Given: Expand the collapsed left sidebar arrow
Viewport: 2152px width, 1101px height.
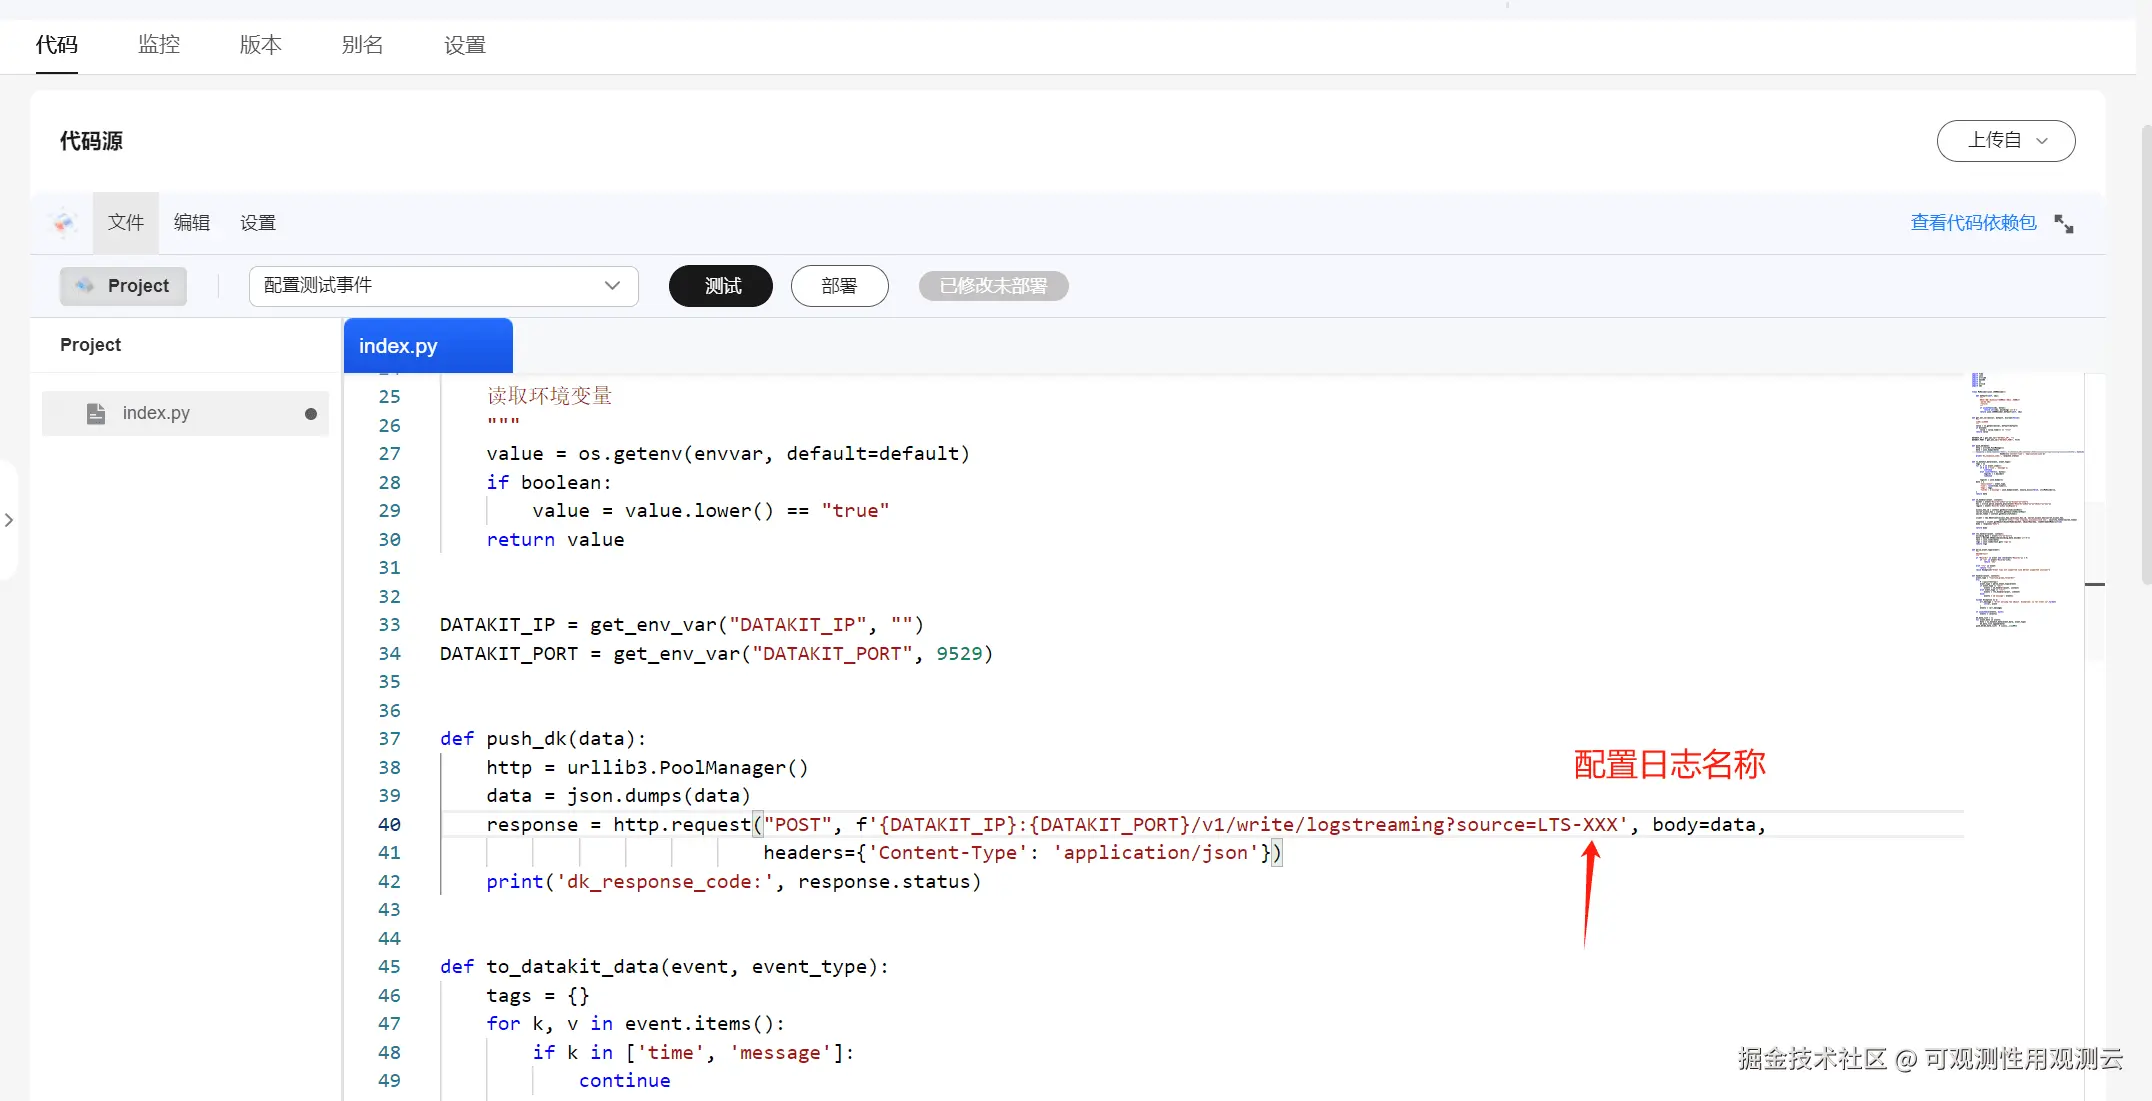Looking at the screenshot, I should (9, 520).
